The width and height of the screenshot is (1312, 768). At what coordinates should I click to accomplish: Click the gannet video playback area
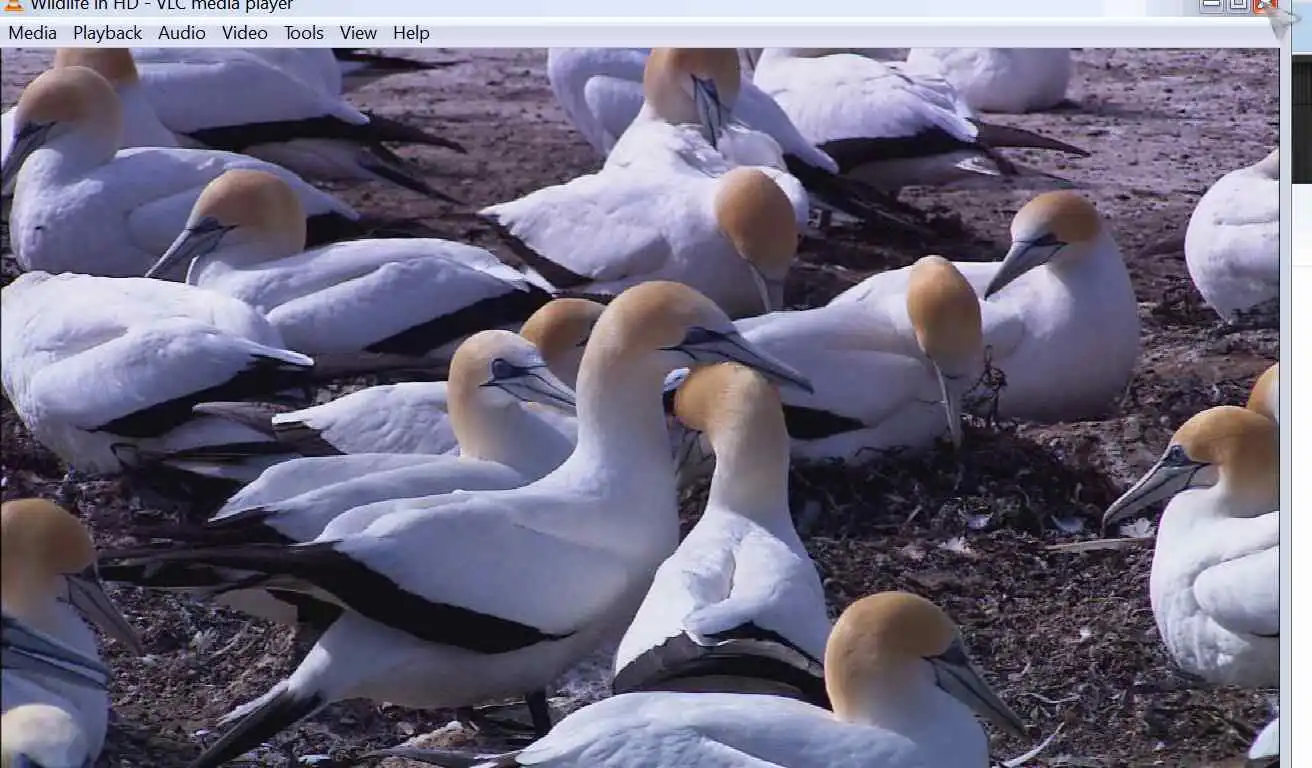pyautogui.click(x=640, y=408)
